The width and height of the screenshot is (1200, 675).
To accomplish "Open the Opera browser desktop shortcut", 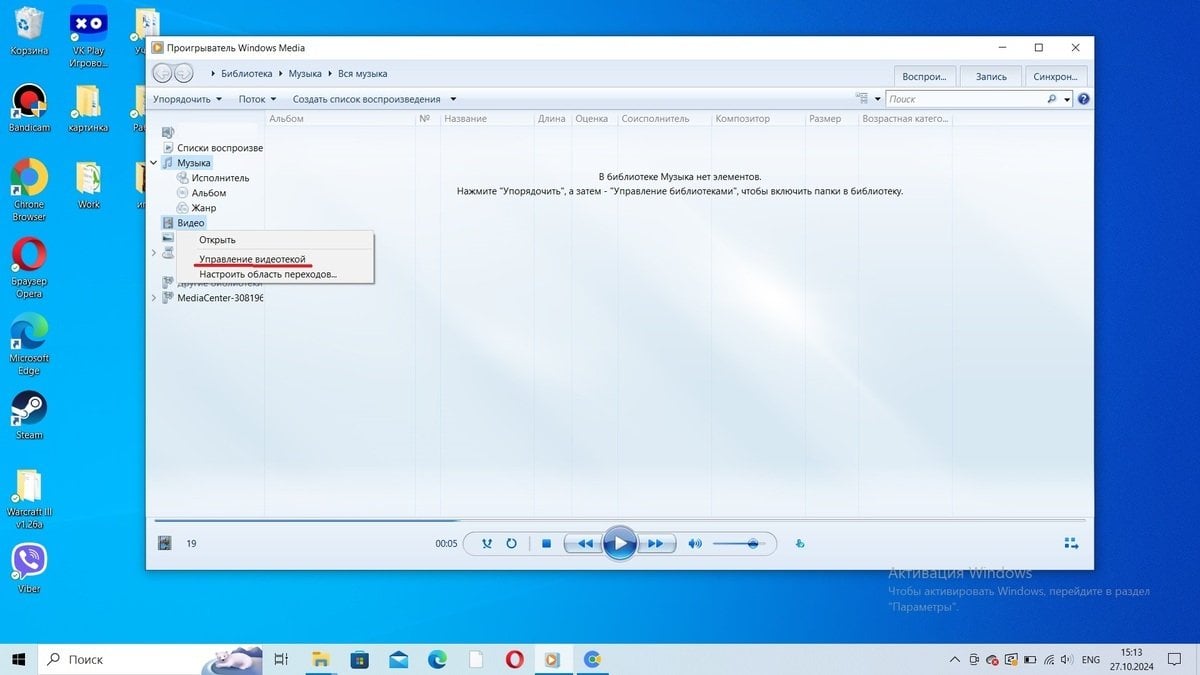I will coord(29,268).
